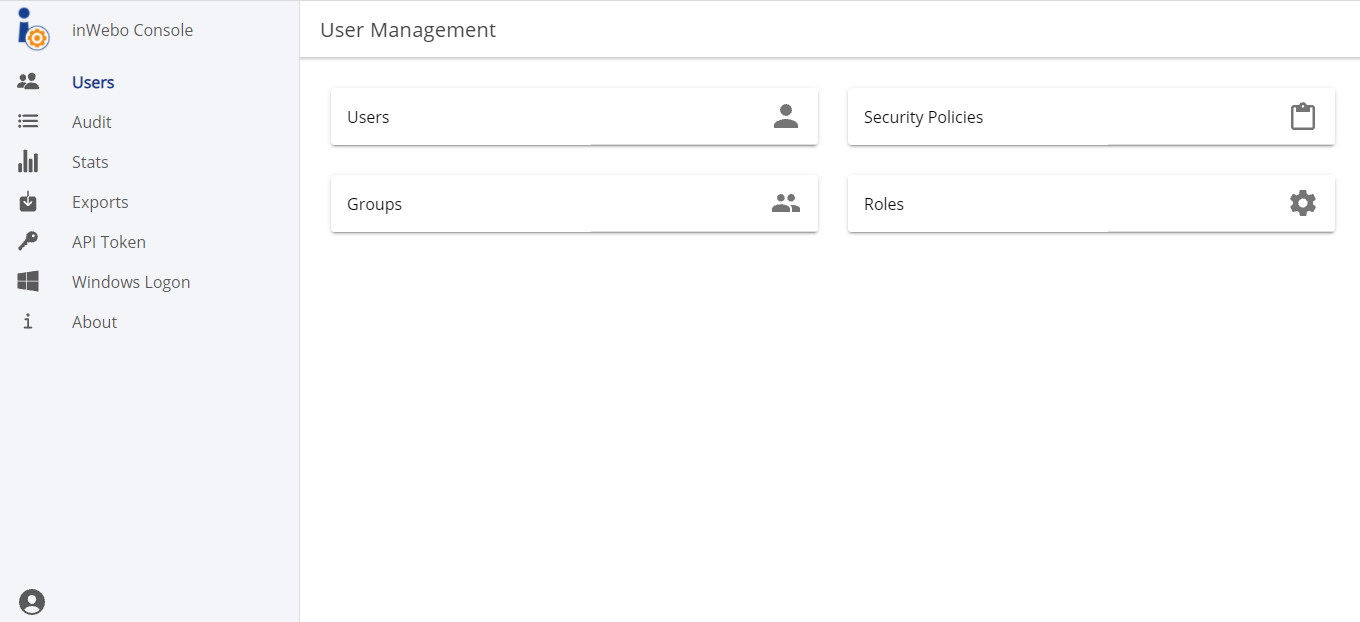Click the inWebo logo icon
This screenshot has height=622, width=1360.
coord(32,29)
